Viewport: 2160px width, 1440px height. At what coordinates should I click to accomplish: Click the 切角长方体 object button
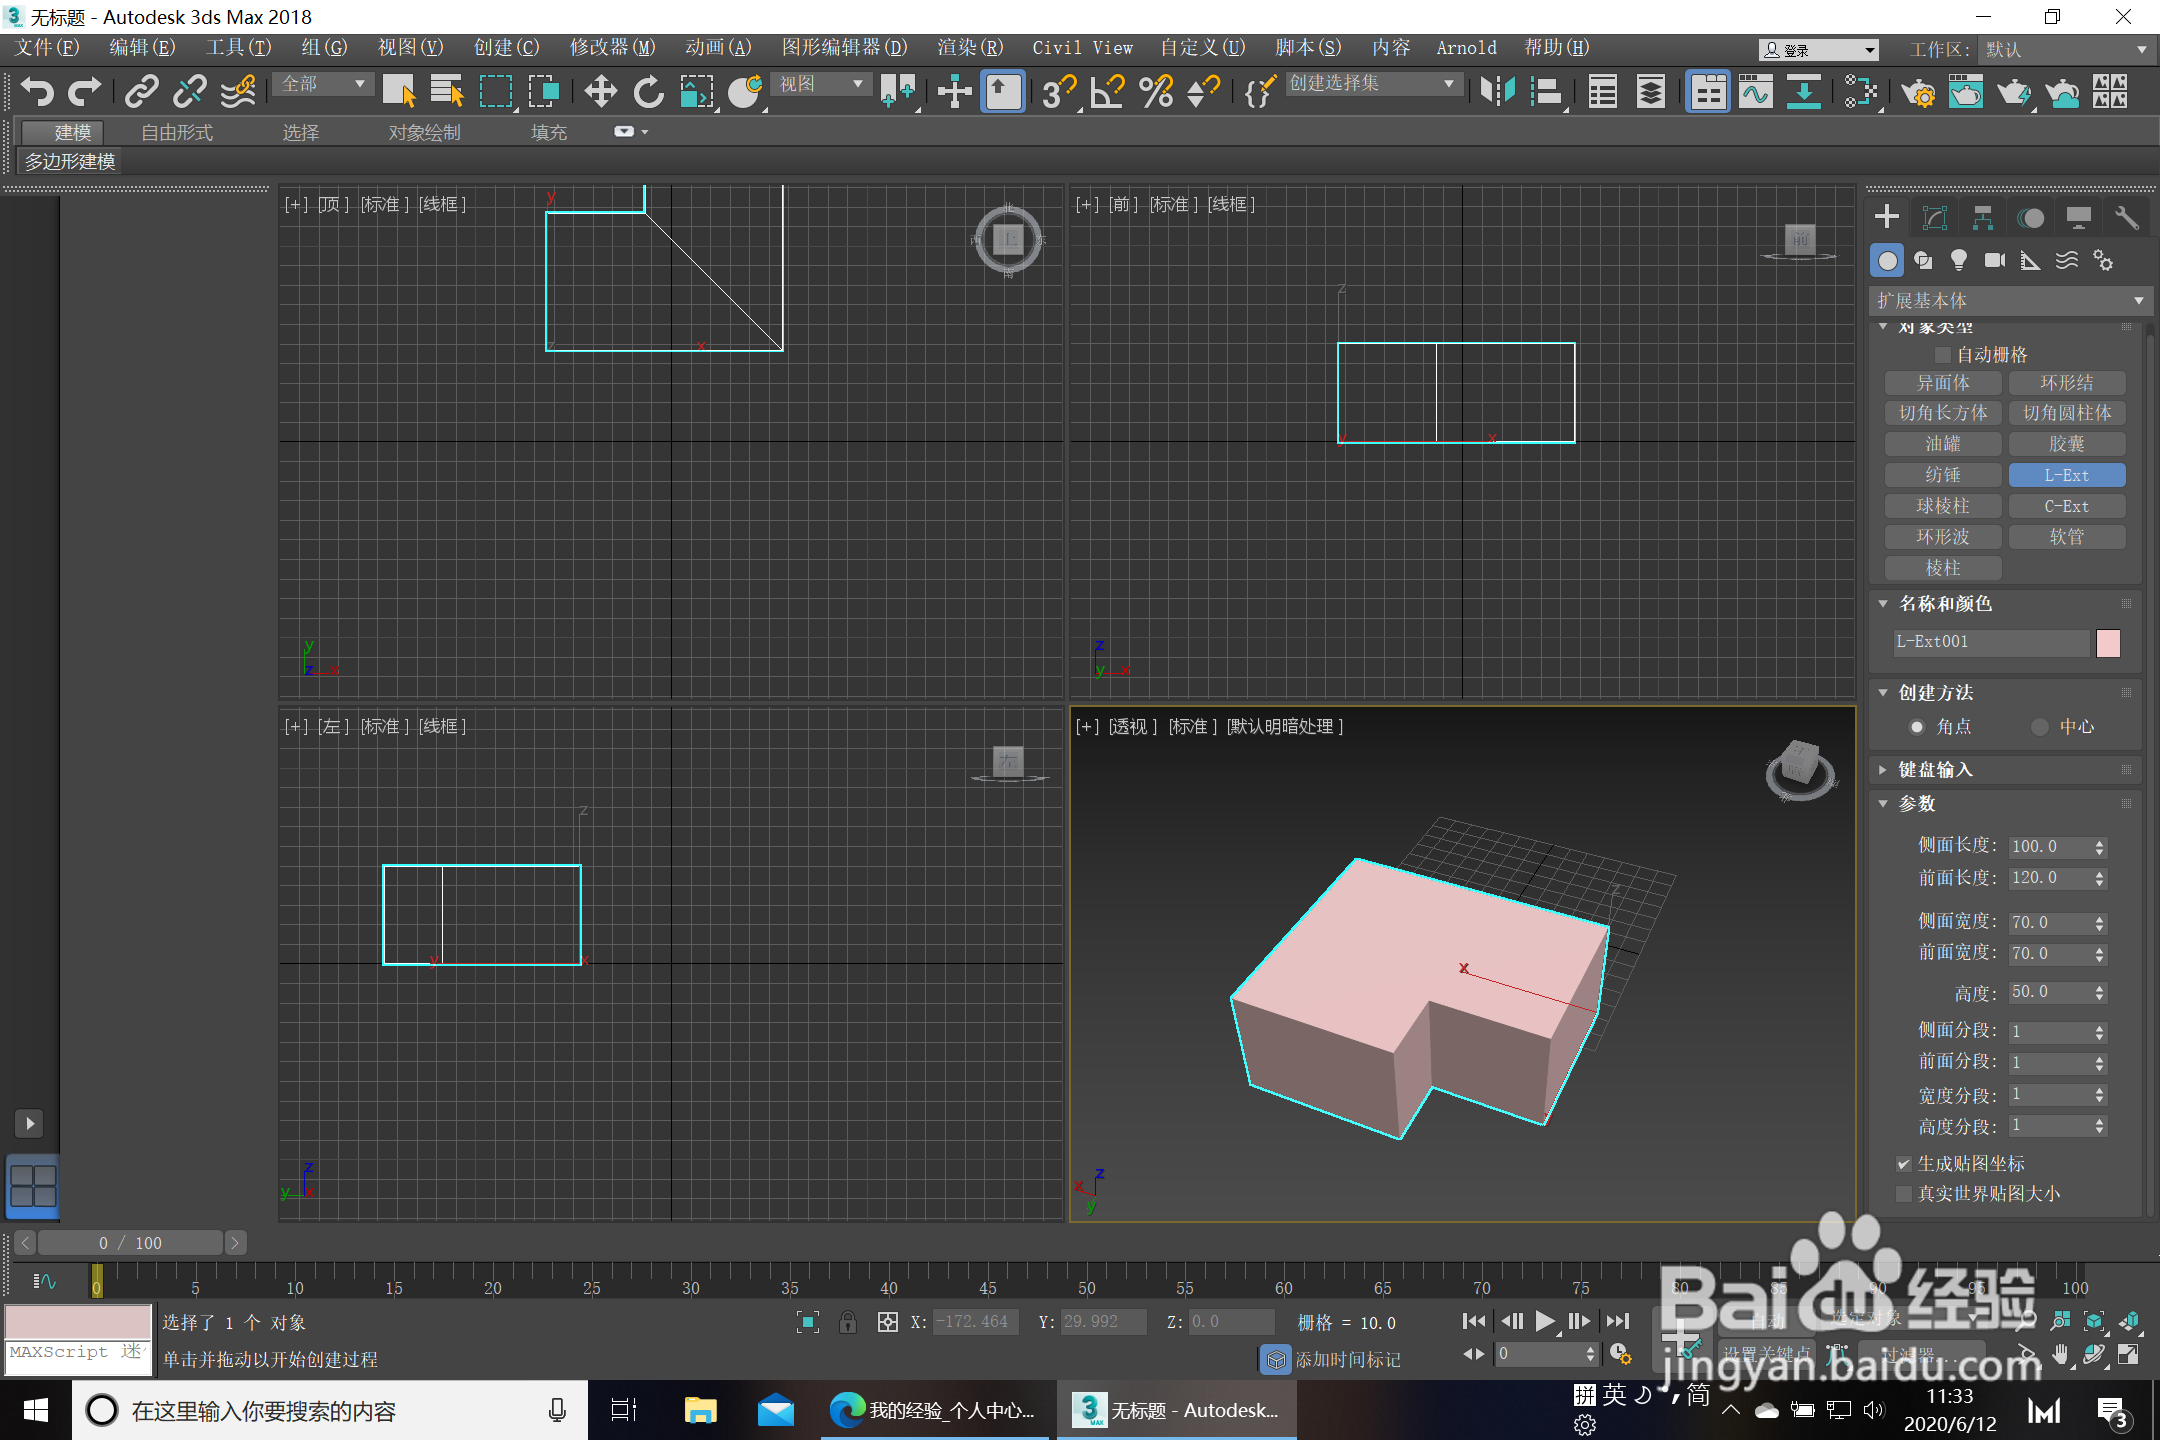click(1943, 413)
